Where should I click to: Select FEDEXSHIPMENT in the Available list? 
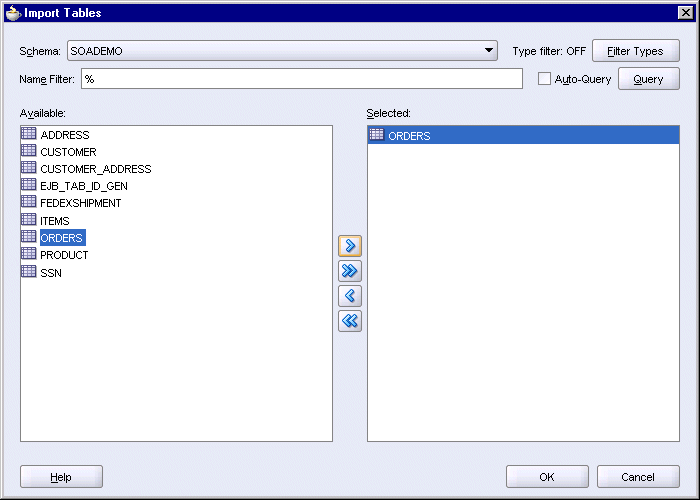pyautogui.click(x=80, y=203)
